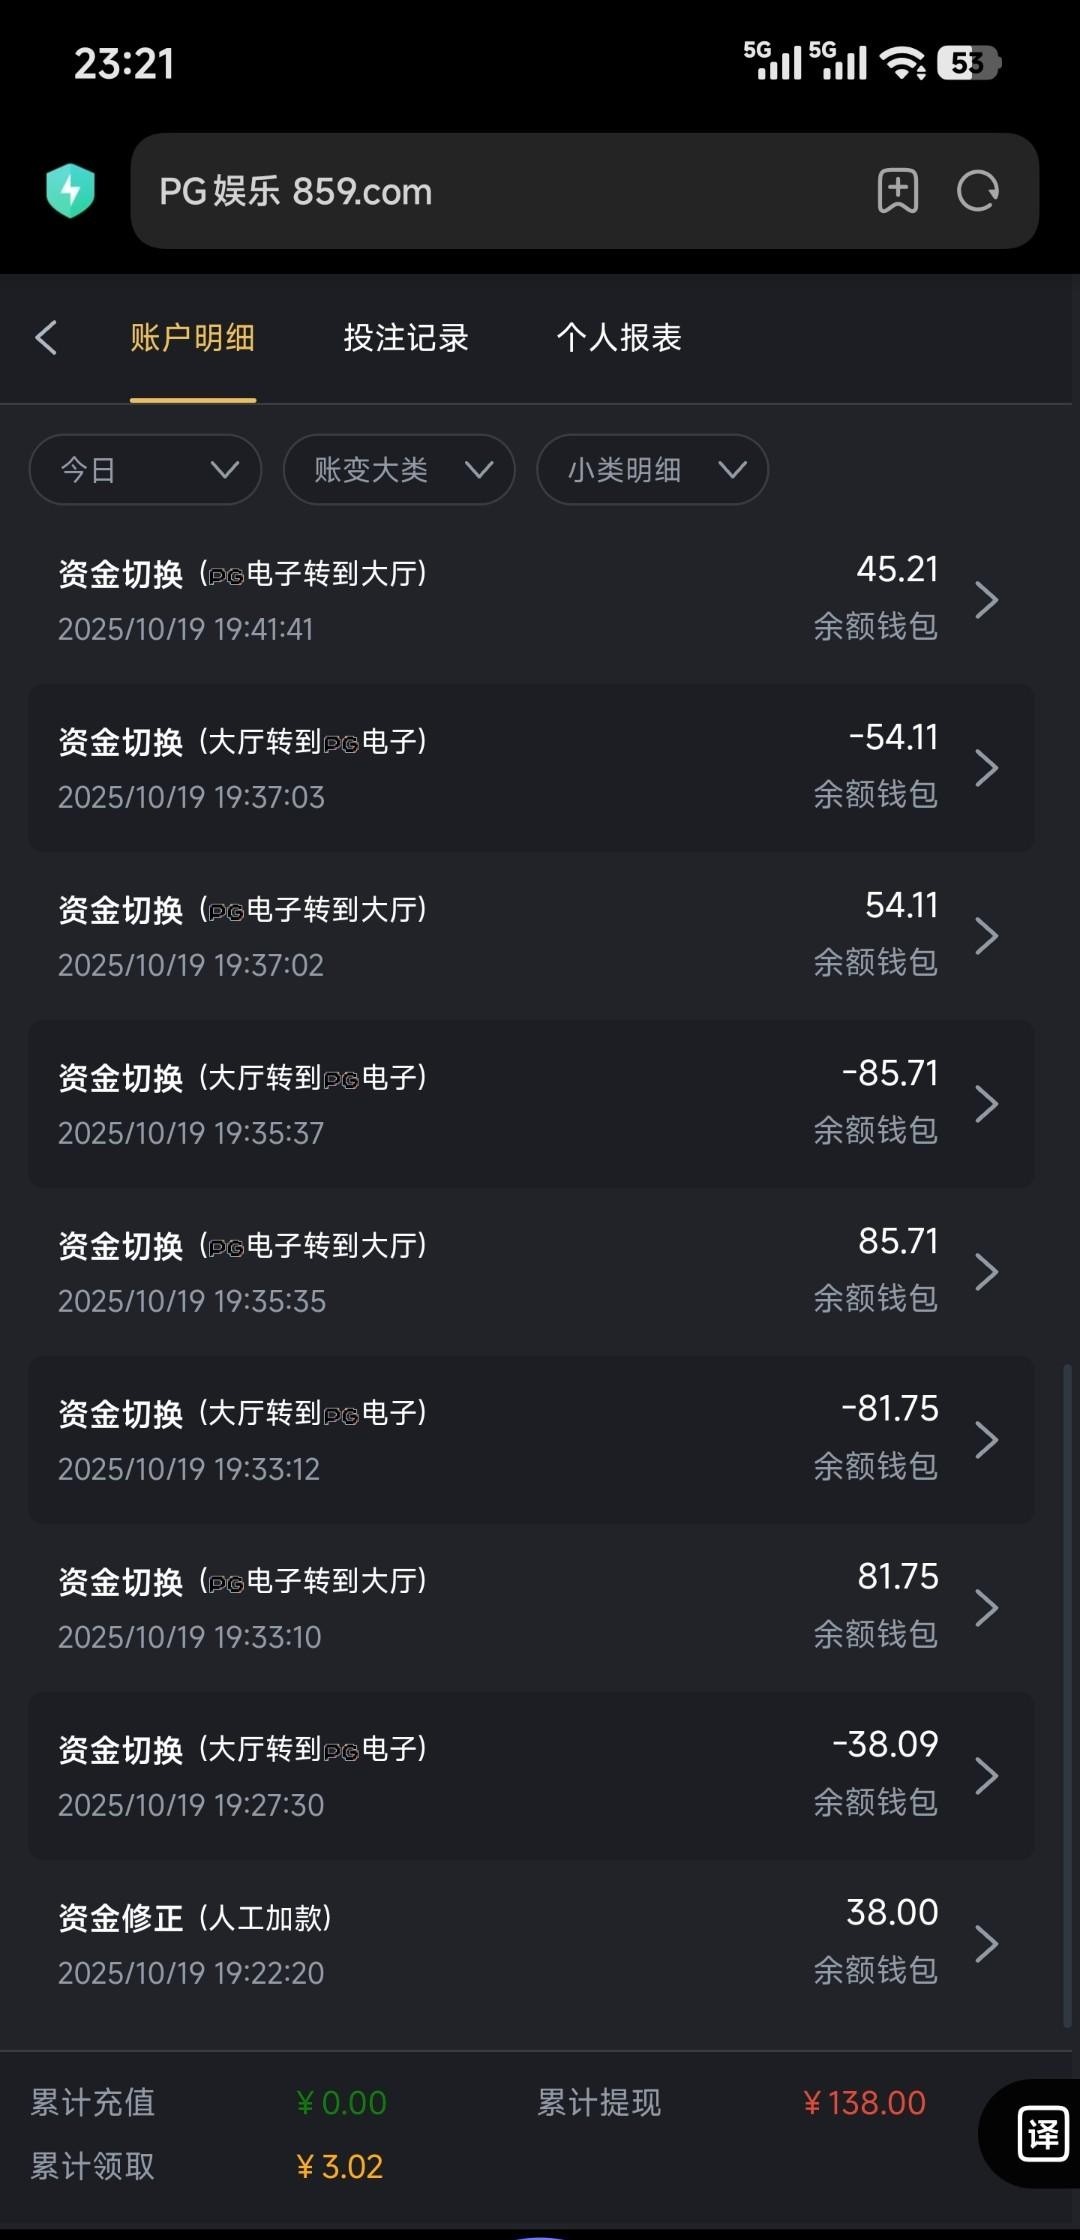Screen dimensions: 1080x2240
Task: Switch to the 投注记录 tab
Action: (x=406, y=338)
